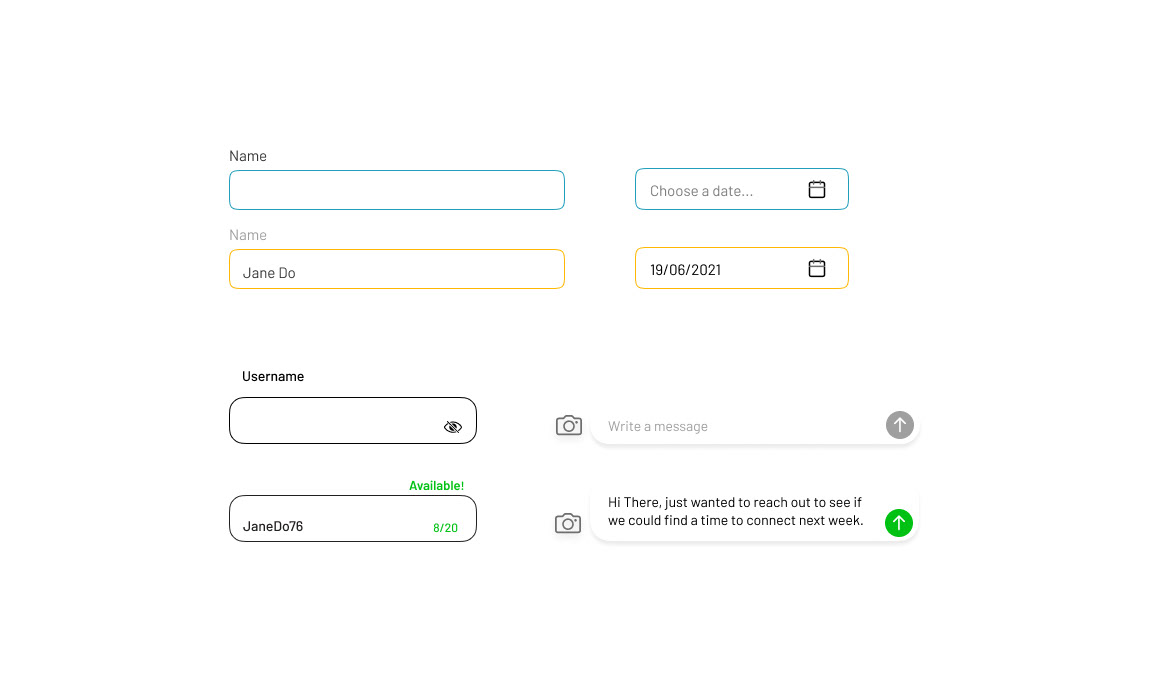This screenshot has height=700, width=1152.
Task: Click the gray 'Name' label above 'Jane Do'
Action: tap(248, 235)
